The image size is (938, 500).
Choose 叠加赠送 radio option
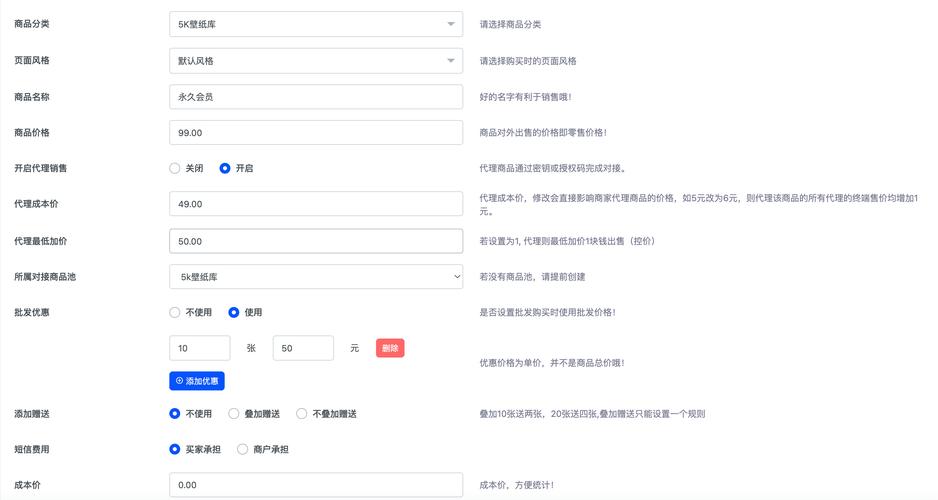(234, 414)
